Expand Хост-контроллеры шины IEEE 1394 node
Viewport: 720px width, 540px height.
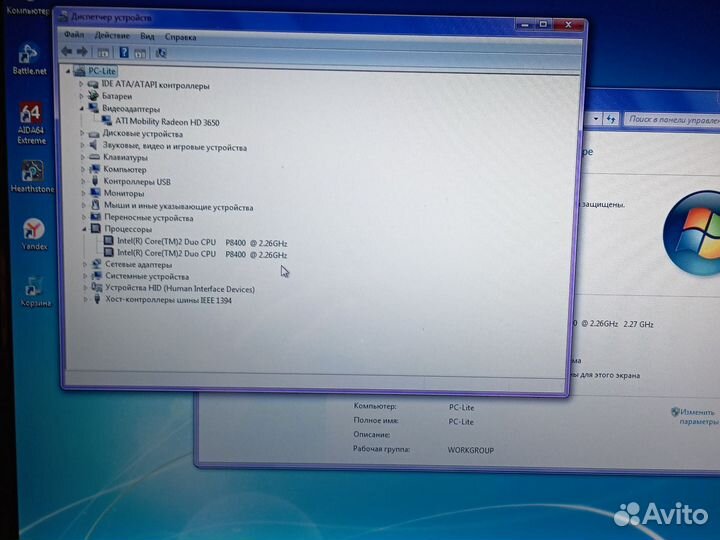coord(85,299)
